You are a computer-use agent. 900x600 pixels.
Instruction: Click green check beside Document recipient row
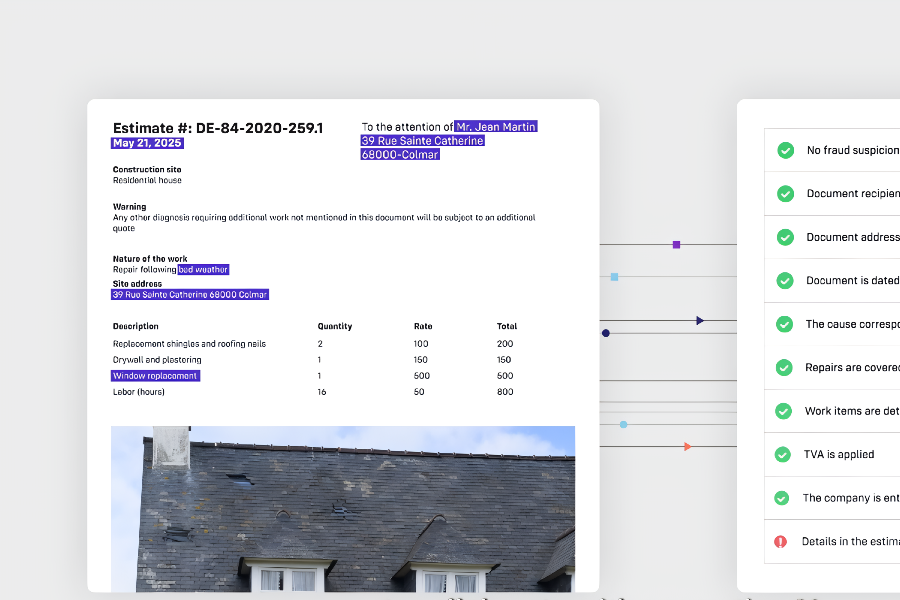point(785,193)
